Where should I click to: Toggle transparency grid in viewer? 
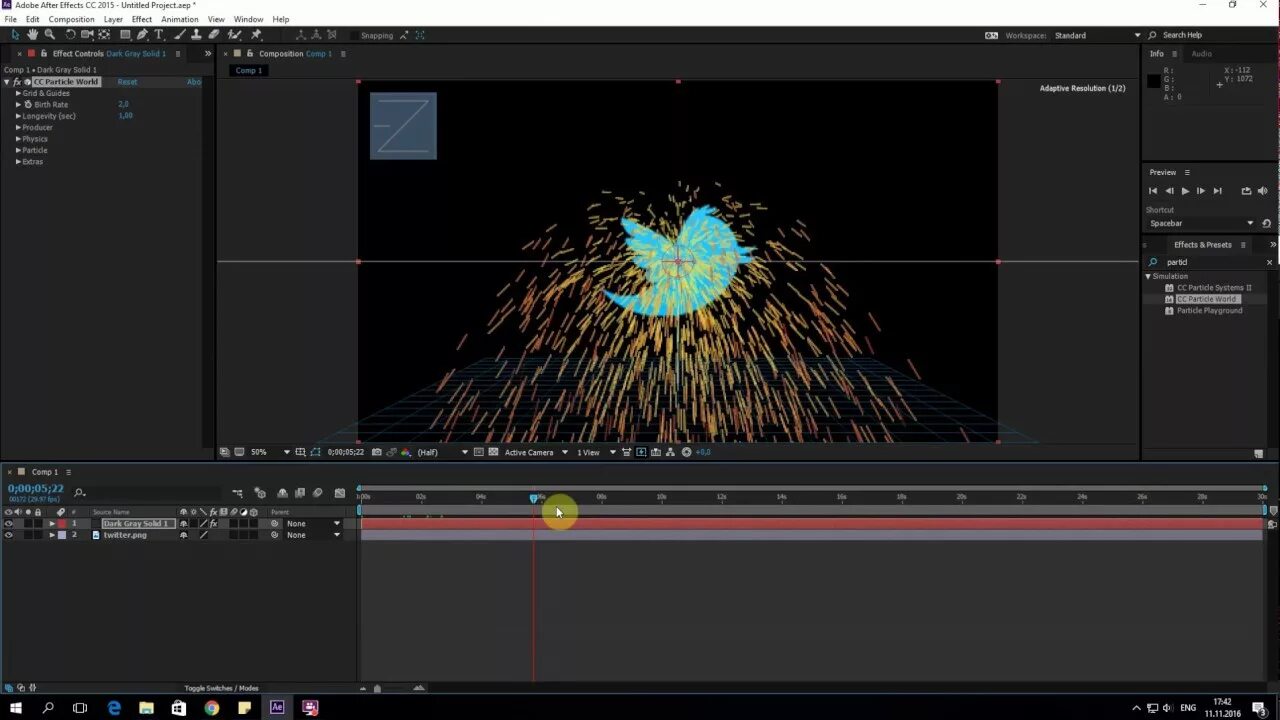point(493,452)
